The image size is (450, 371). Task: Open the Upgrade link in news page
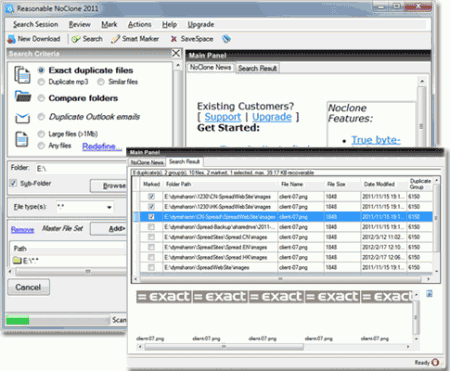(272, 117)
